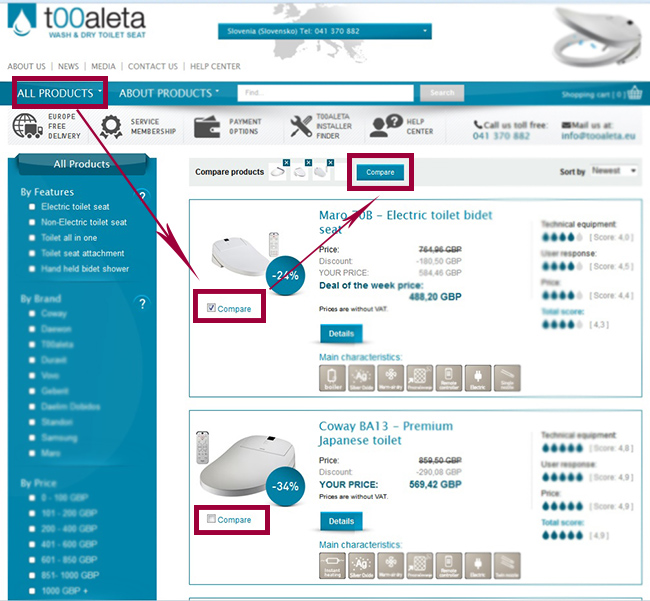Open the MEDIA page

click(103, 66)
